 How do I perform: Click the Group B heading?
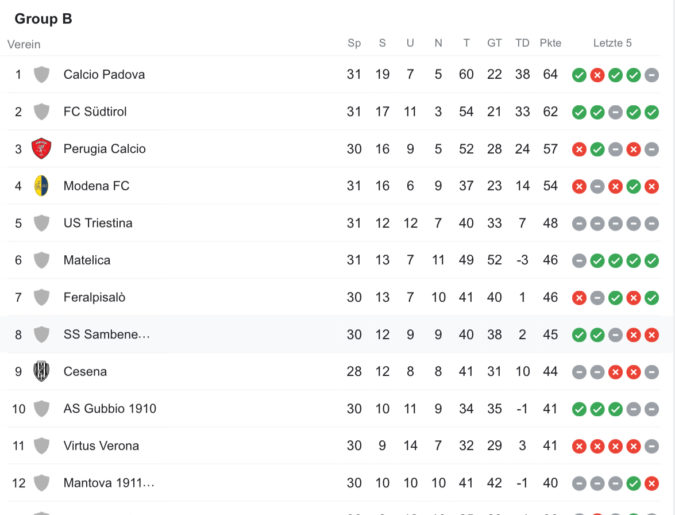43,19
